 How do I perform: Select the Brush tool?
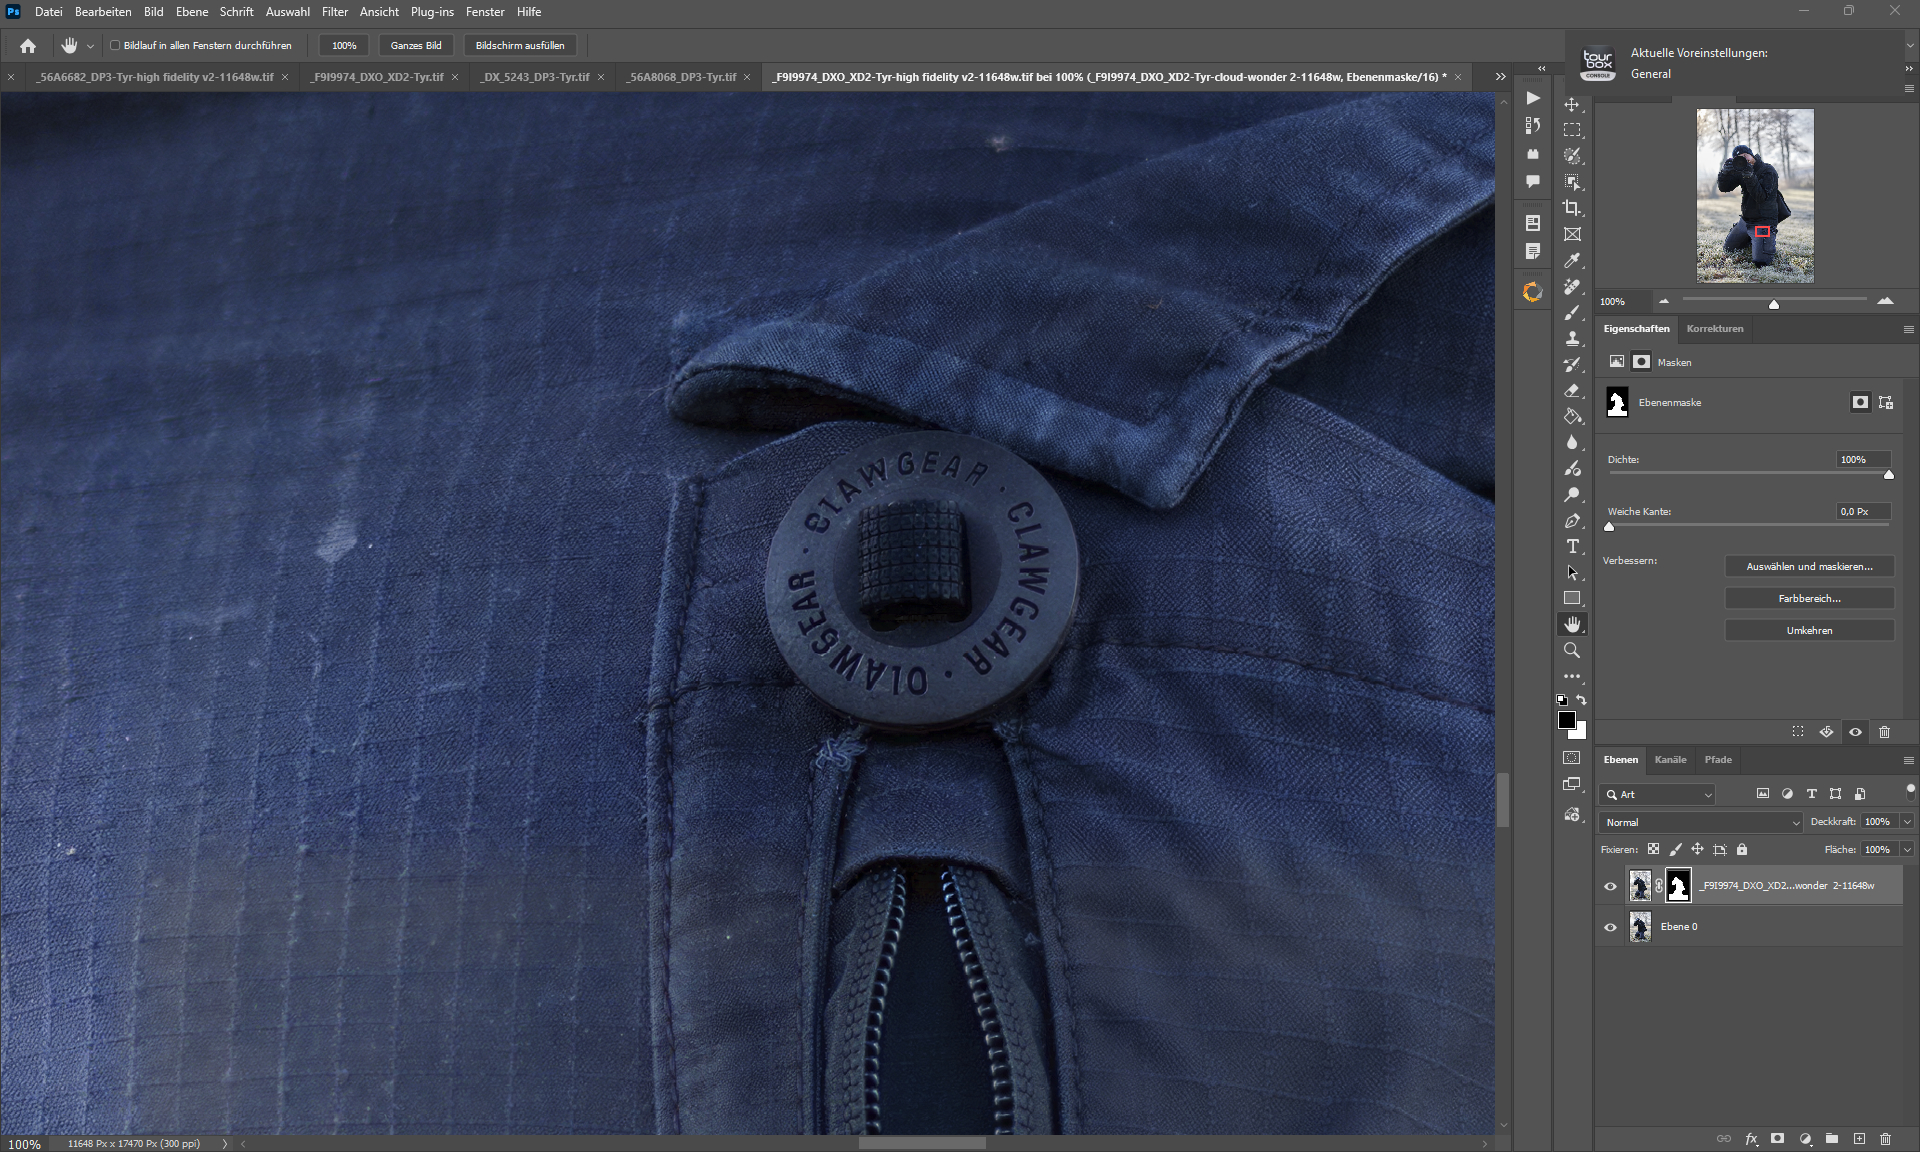(1572, 313)
